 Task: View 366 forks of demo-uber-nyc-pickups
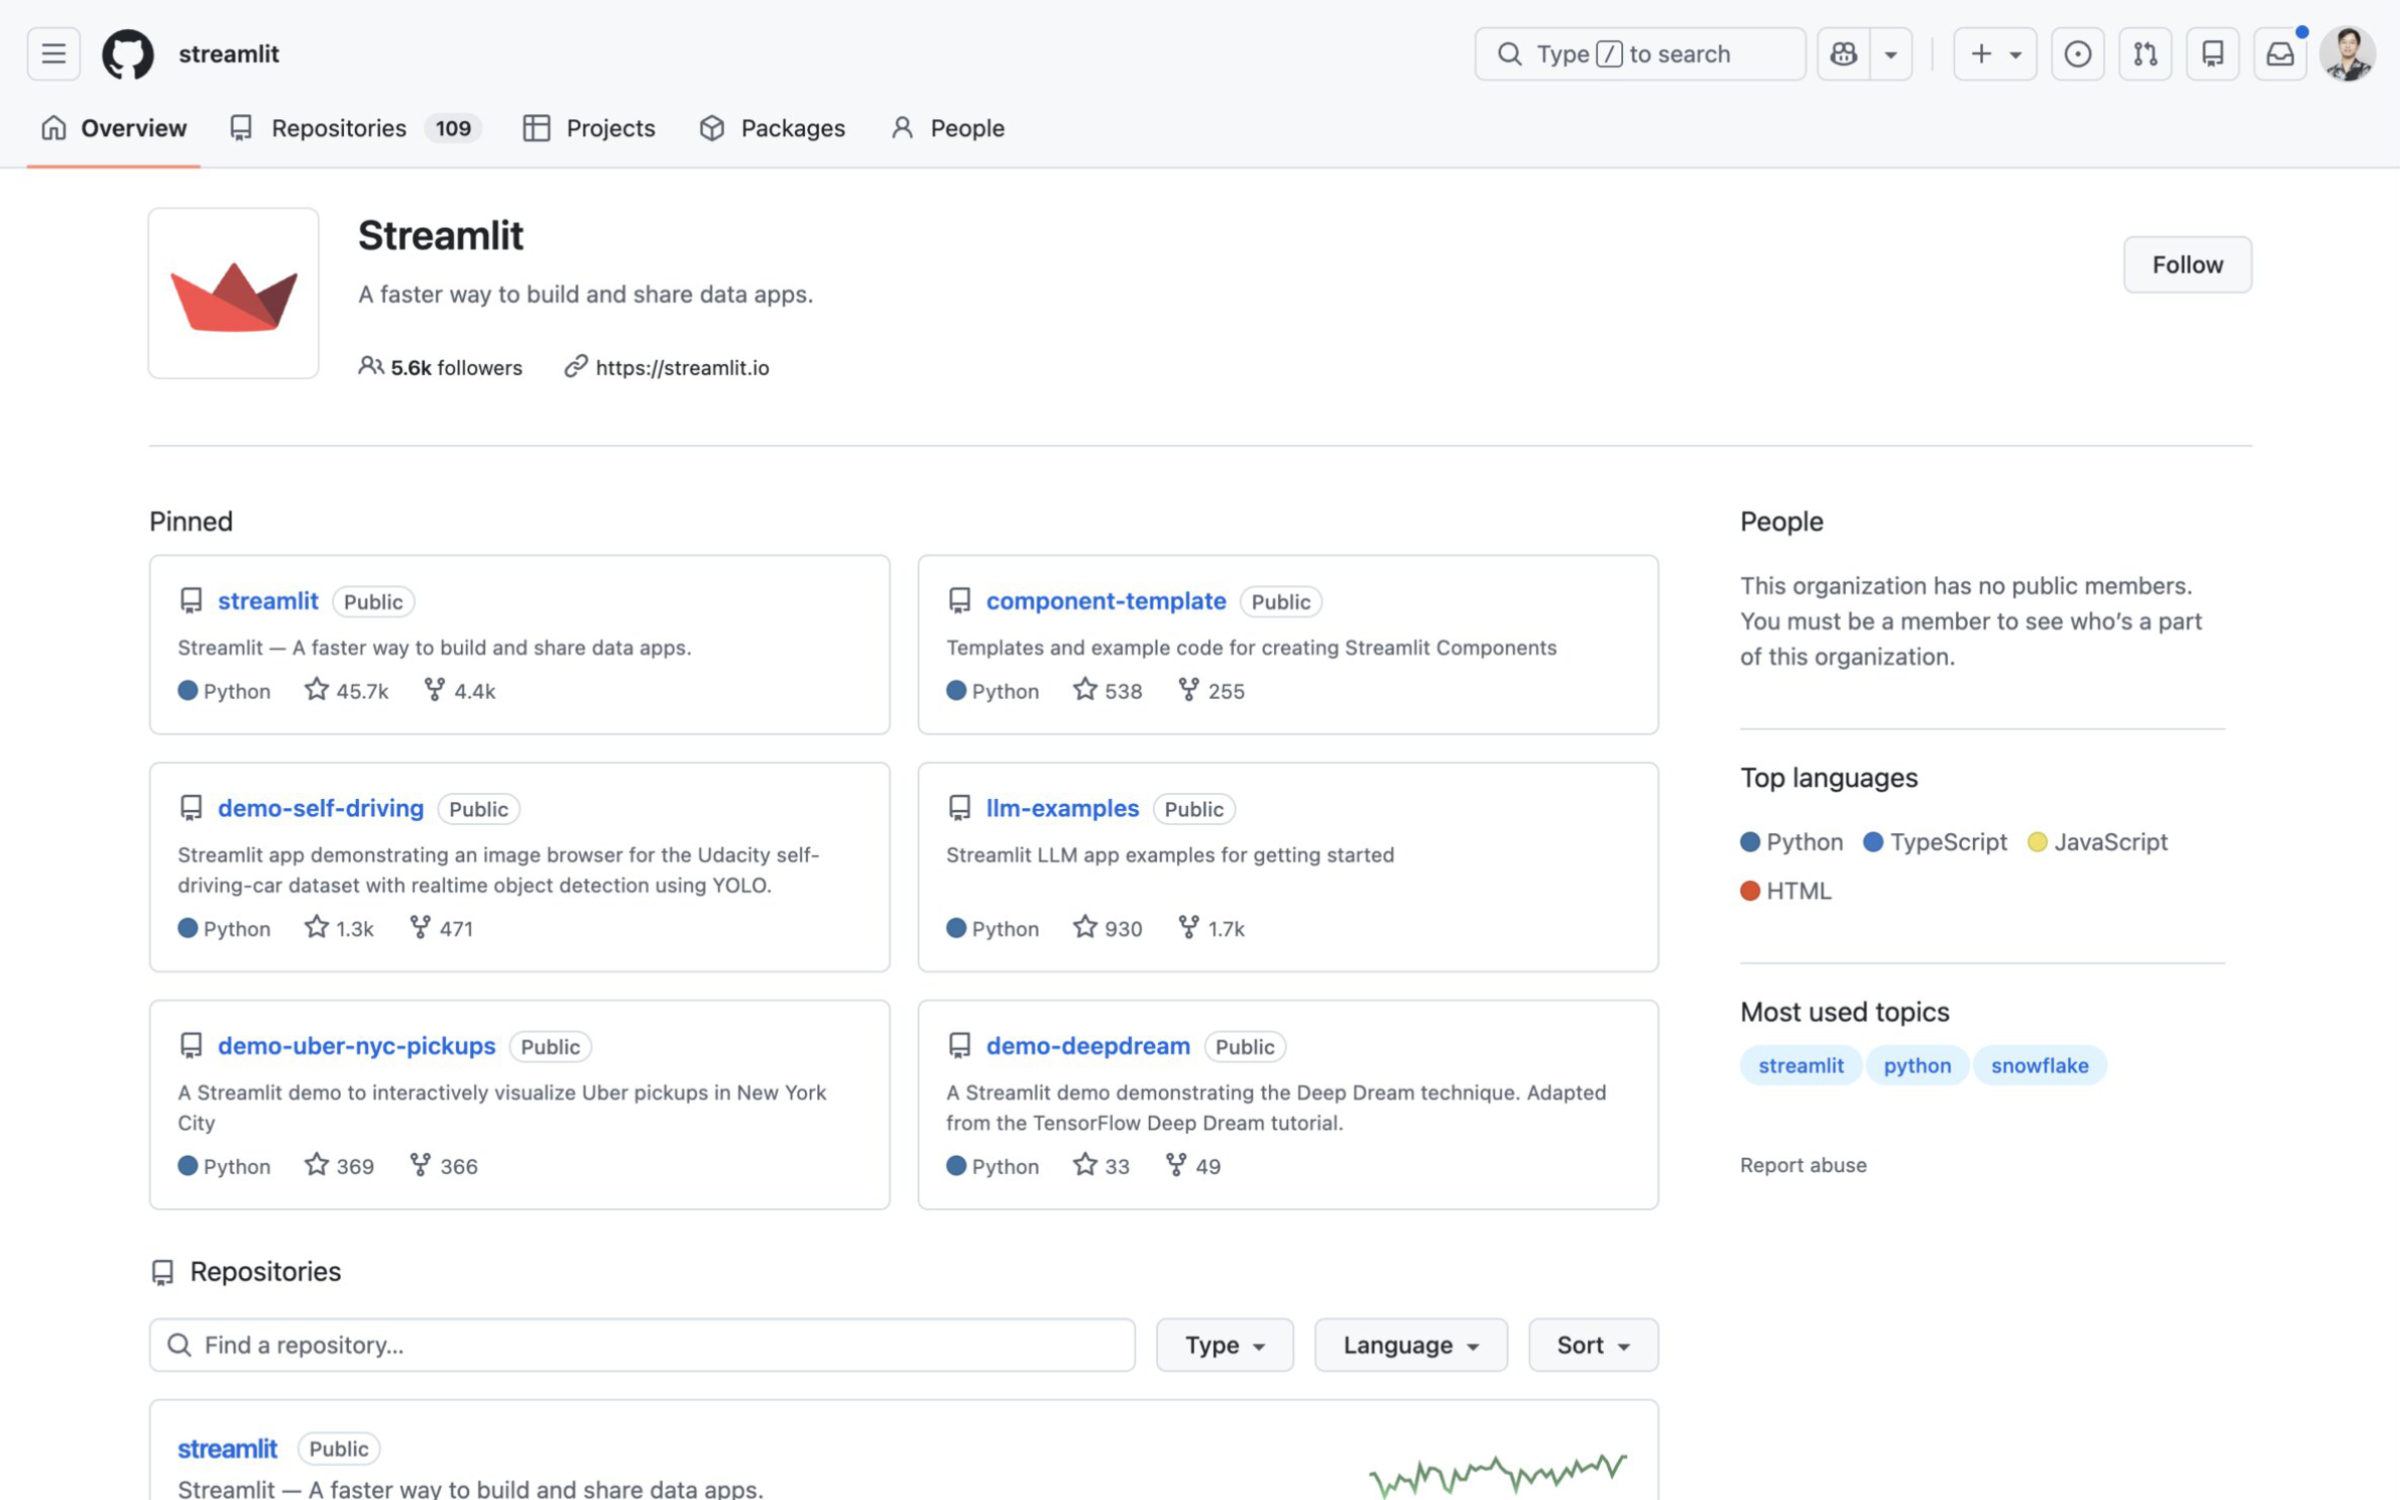tap(444, 1165)
